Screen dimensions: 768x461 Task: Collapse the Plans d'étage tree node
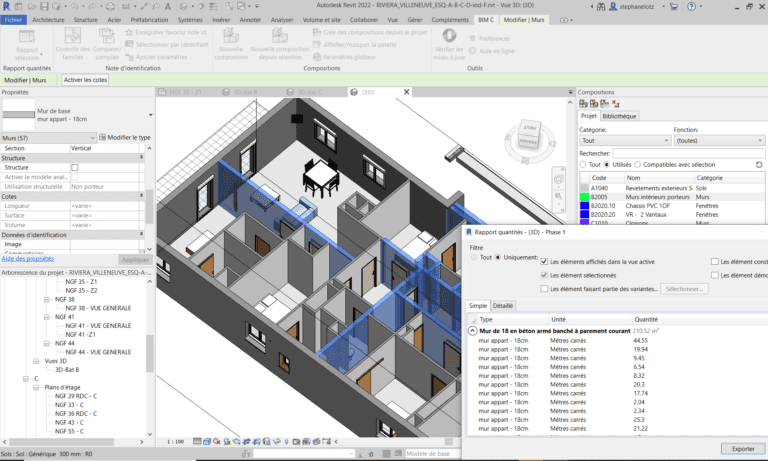[x=36, y=388]
